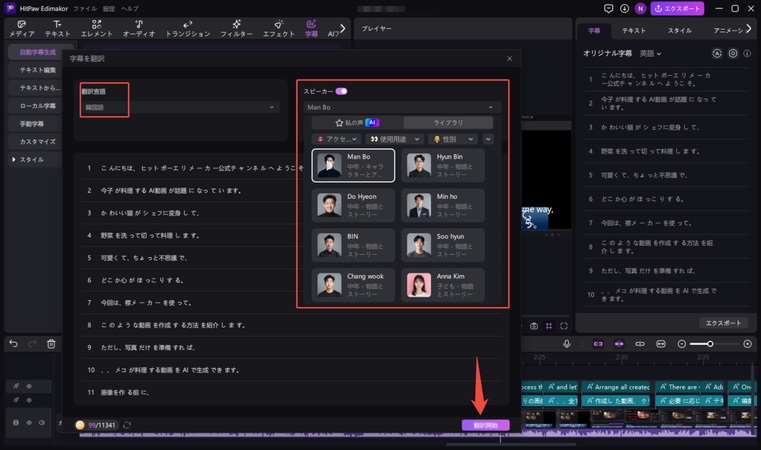Image resolution: width=761 pixels, height=450 pixels.
Task: Toggle the スピーカー (Speaker) switch
Action: click(x=341, y=91)
